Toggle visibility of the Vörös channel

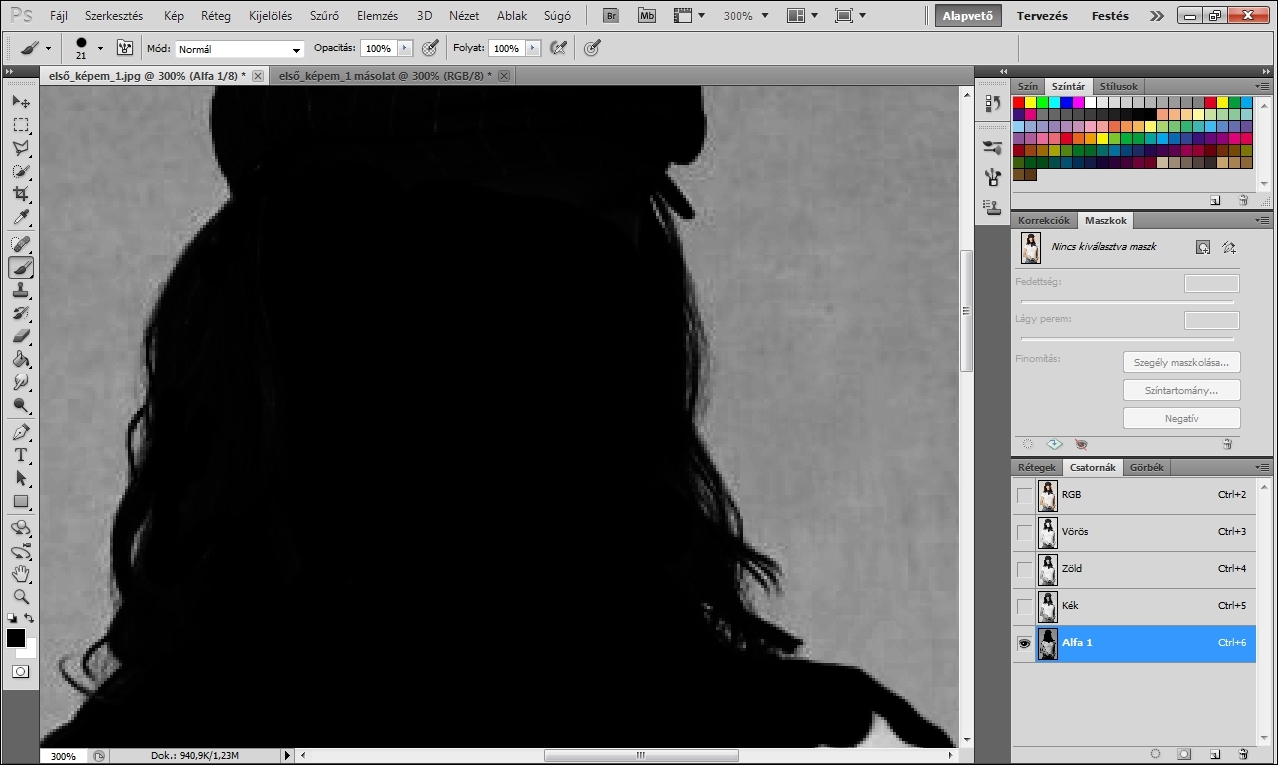coord(1024,532)
